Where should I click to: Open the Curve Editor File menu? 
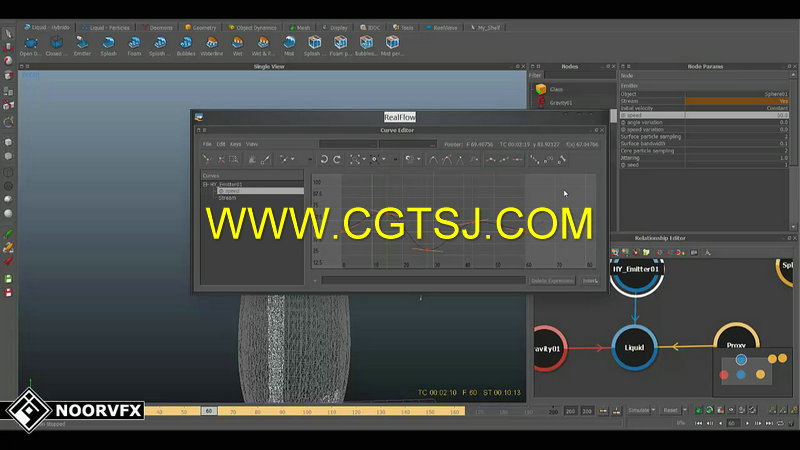[x=207, y=144]
